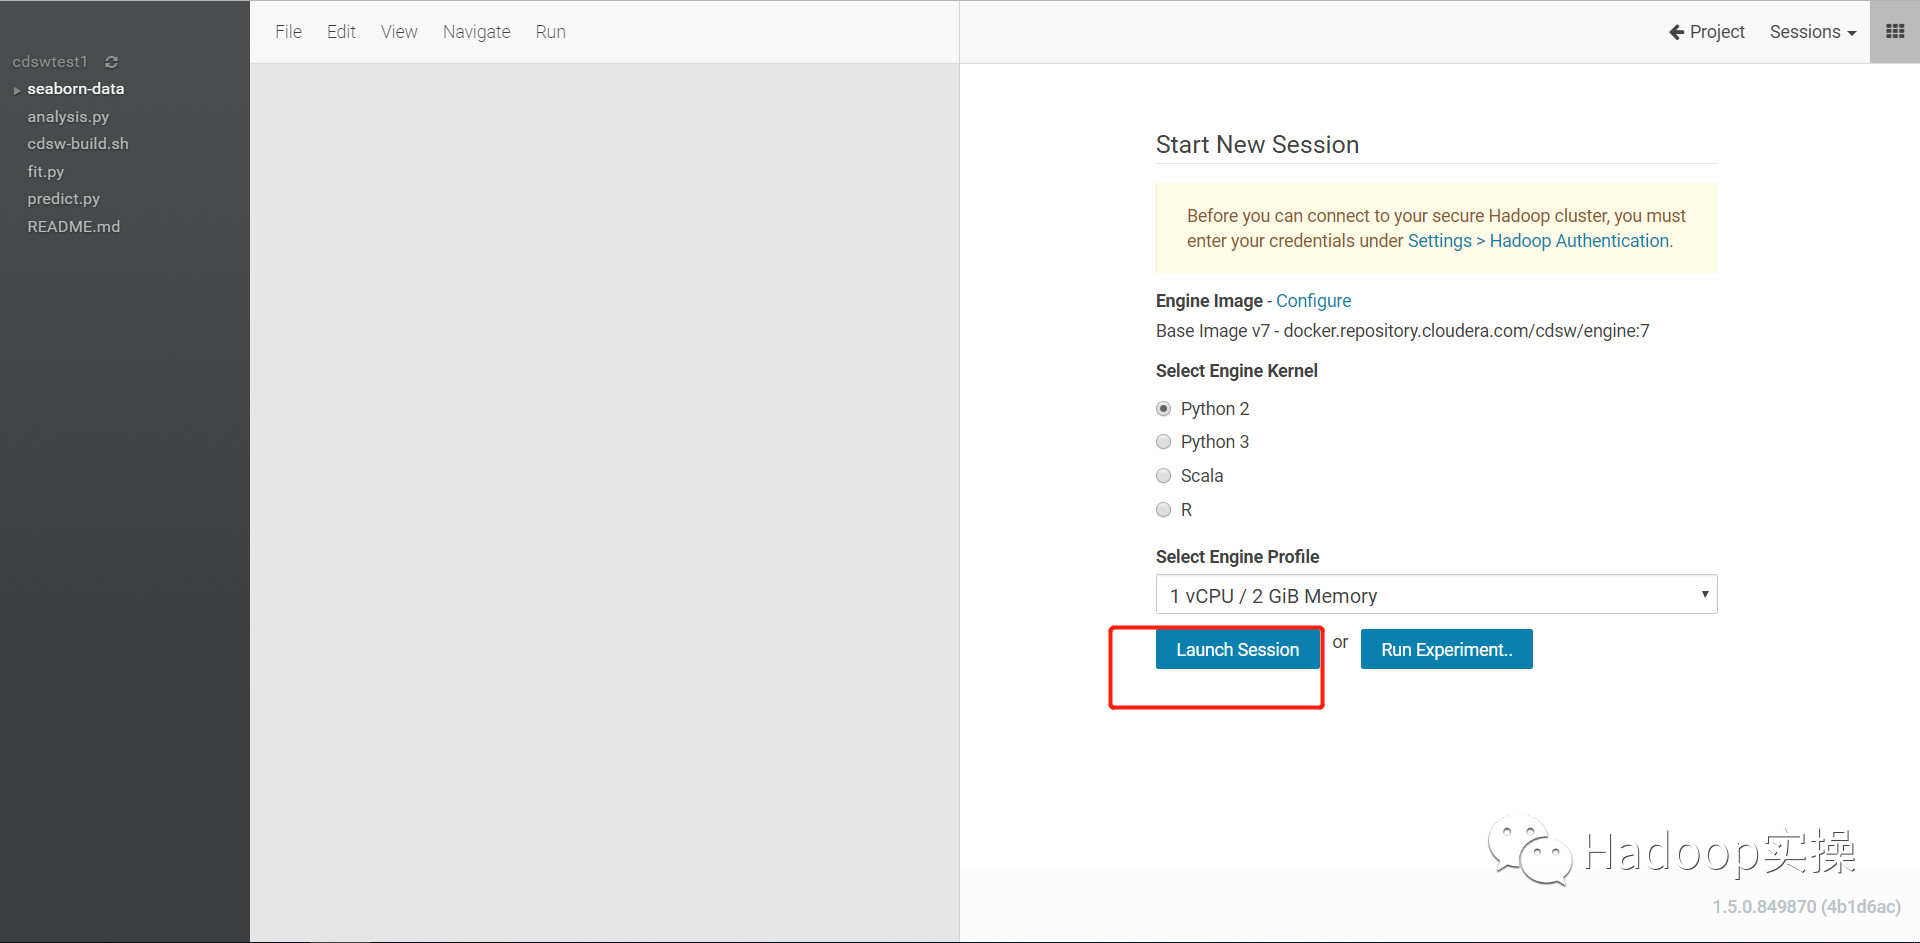Expand the Sessions dropdown menu
Image resolution: width=1920 pixels, height=943 pixels.
(x=1812, y=32)
